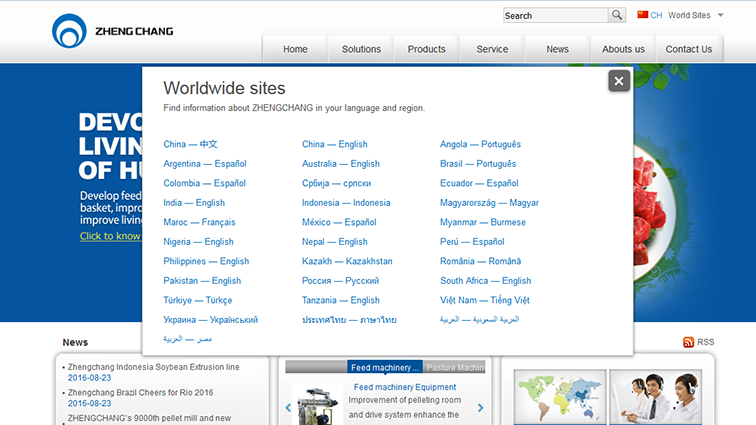Viewport: 756px width, 425px height.
Task: Click the China flag icon
Action: tap(643, 15)
